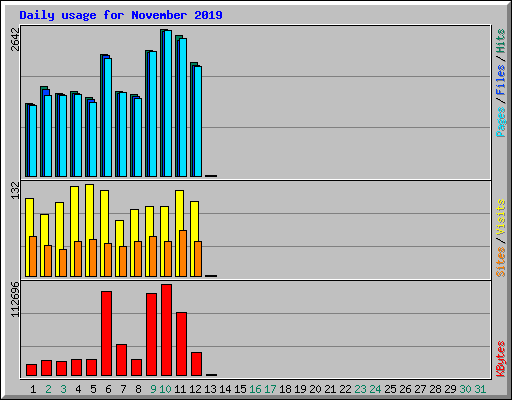
Task: Click the 'Daily usage for November 2019' title
Action: (121, 15)
